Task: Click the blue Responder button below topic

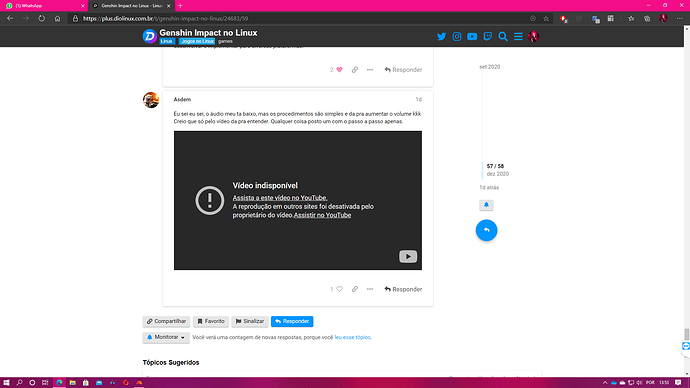Action: pos(292,322)
